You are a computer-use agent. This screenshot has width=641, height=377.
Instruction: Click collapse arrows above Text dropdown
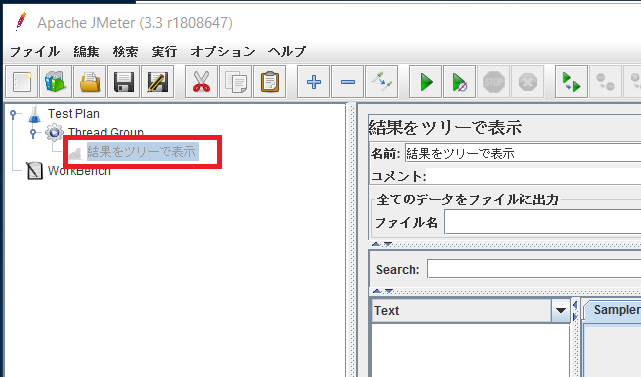pos(383,291)
